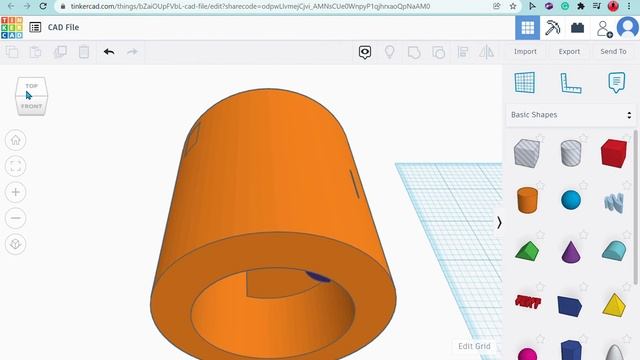Toggle orthographic perspective view cube icon
Image resolution: width=640 pixels, height=360 pixels.
click(x=16, y=244)
